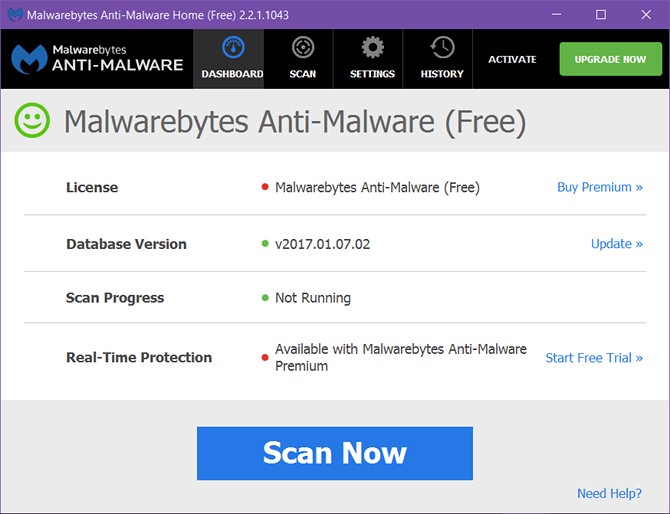Click the Malwarebytes Anti-Malware header logo

tap(97, 58)
